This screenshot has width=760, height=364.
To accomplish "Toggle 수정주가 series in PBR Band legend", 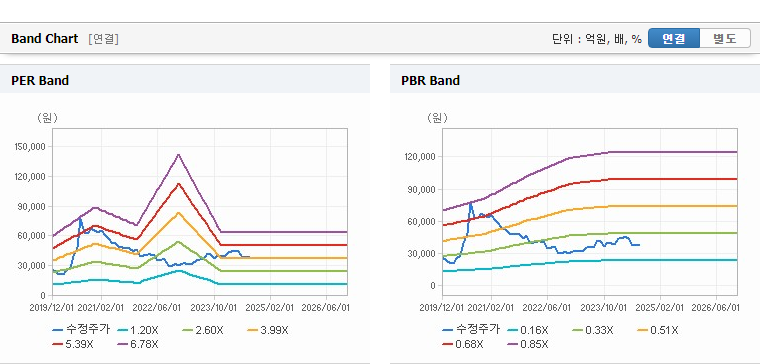I will 471,330.
